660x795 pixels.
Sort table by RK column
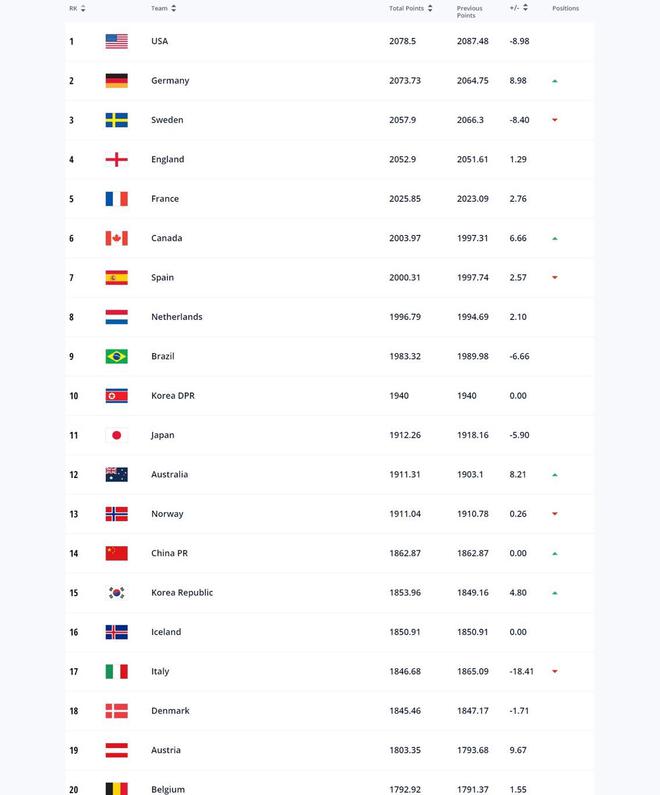coord(83,9)
